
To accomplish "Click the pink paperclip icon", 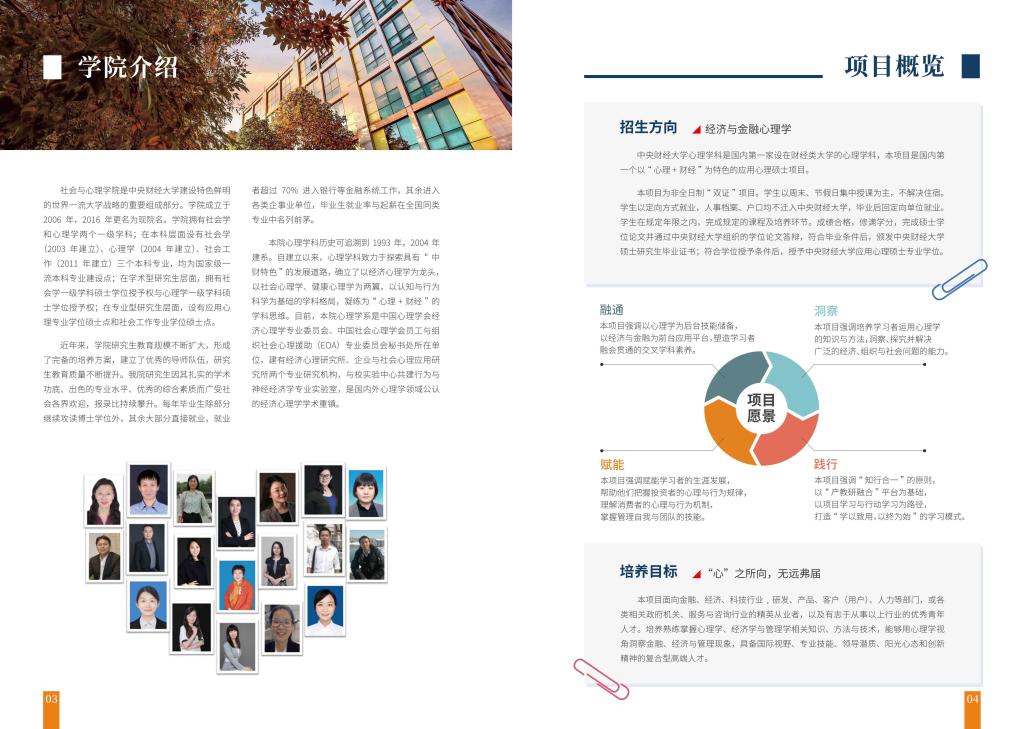I will 600,678.
